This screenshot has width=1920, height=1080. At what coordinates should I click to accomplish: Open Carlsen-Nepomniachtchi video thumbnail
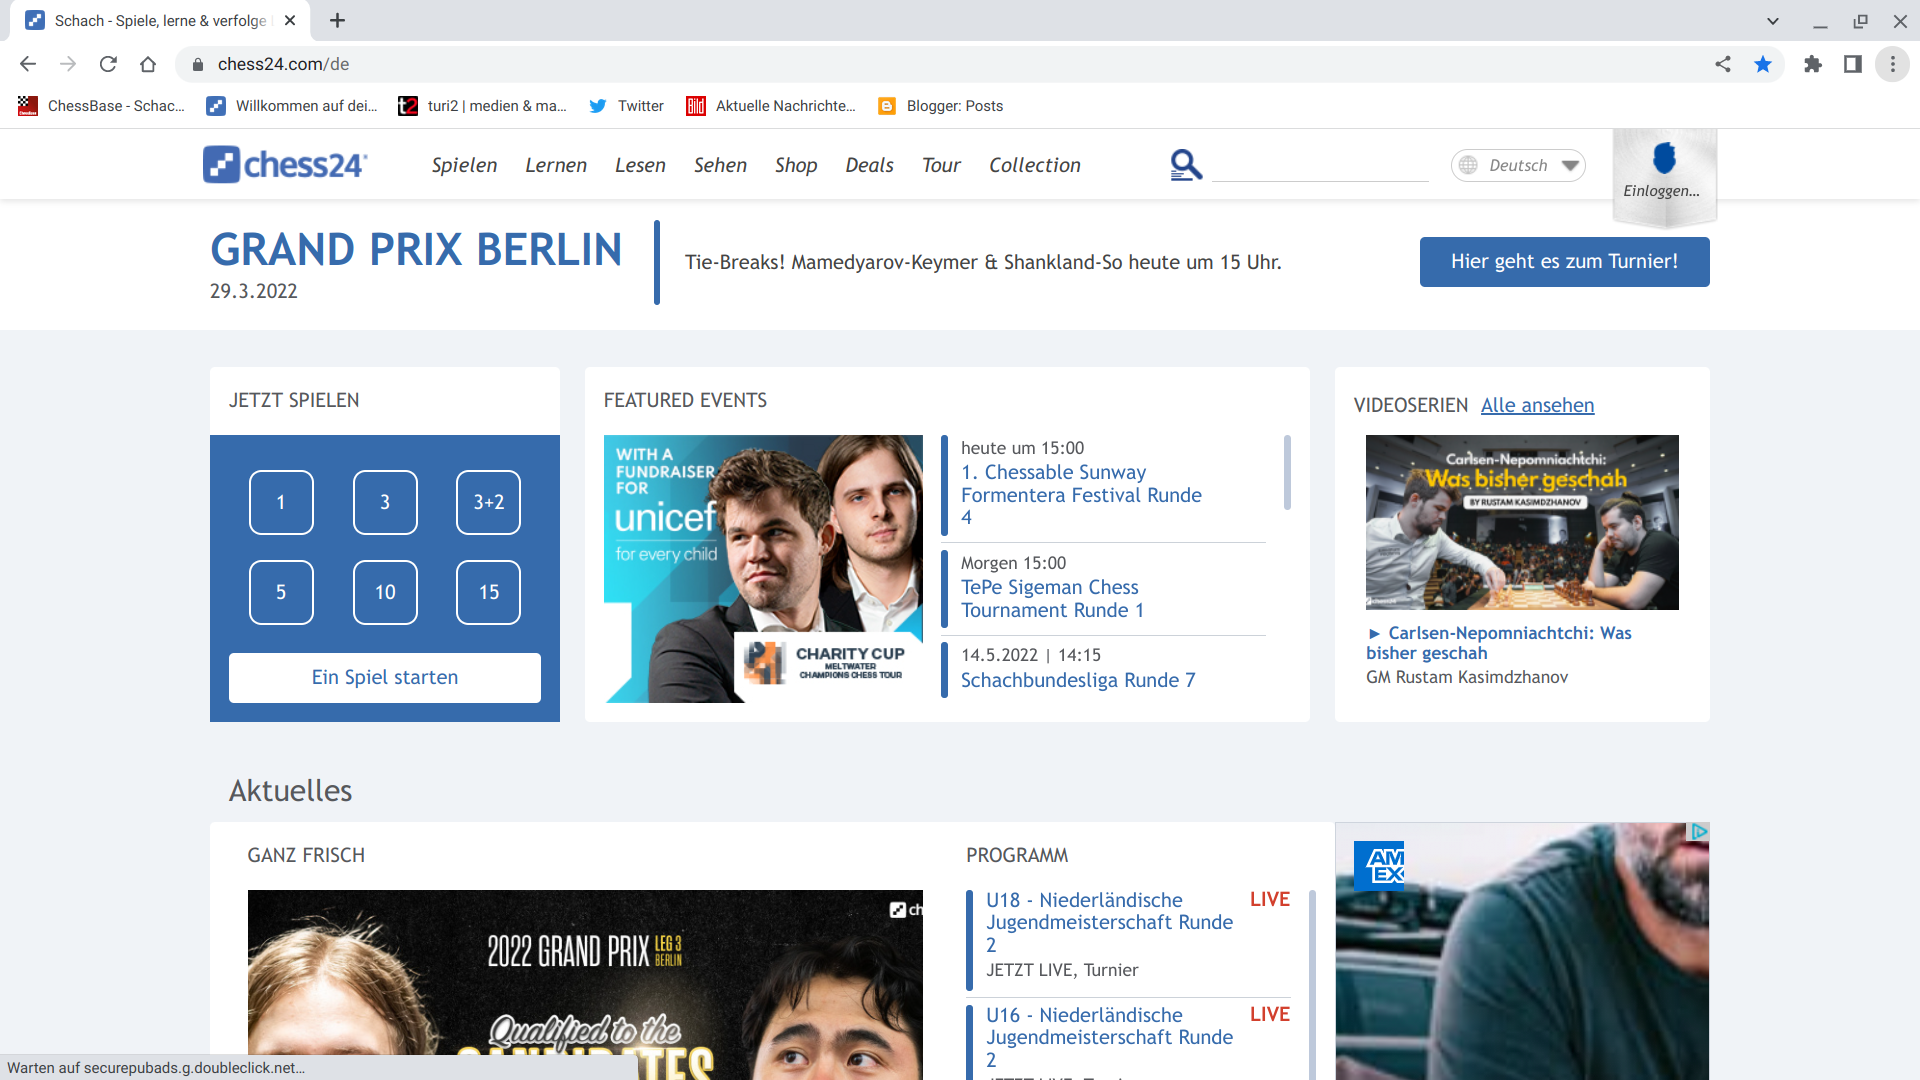click(1522, 522)
